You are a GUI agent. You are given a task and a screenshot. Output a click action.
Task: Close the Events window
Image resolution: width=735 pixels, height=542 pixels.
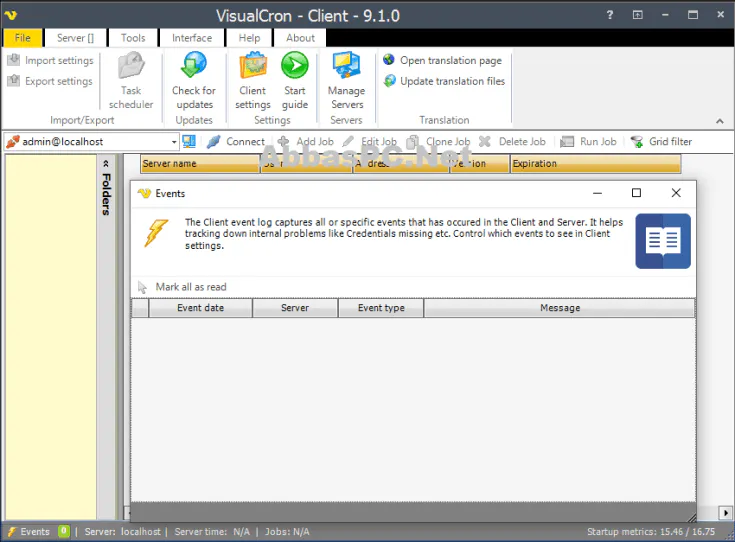[x=676, y=193]
